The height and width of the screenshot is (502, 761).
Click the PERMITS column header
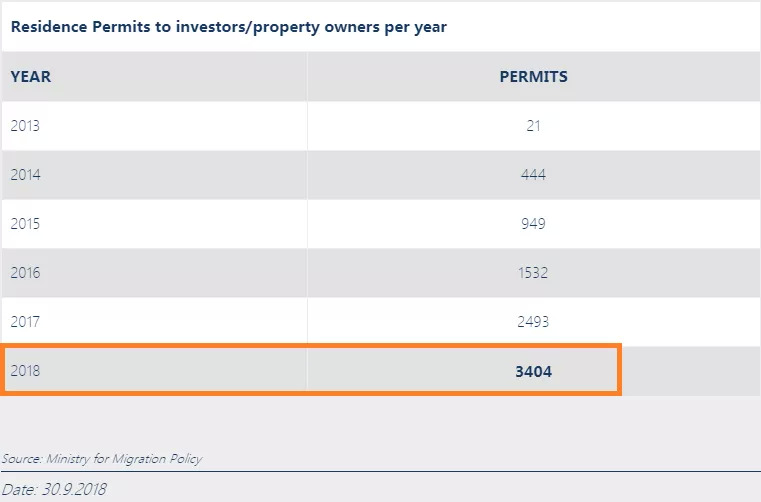click(533, 76)
